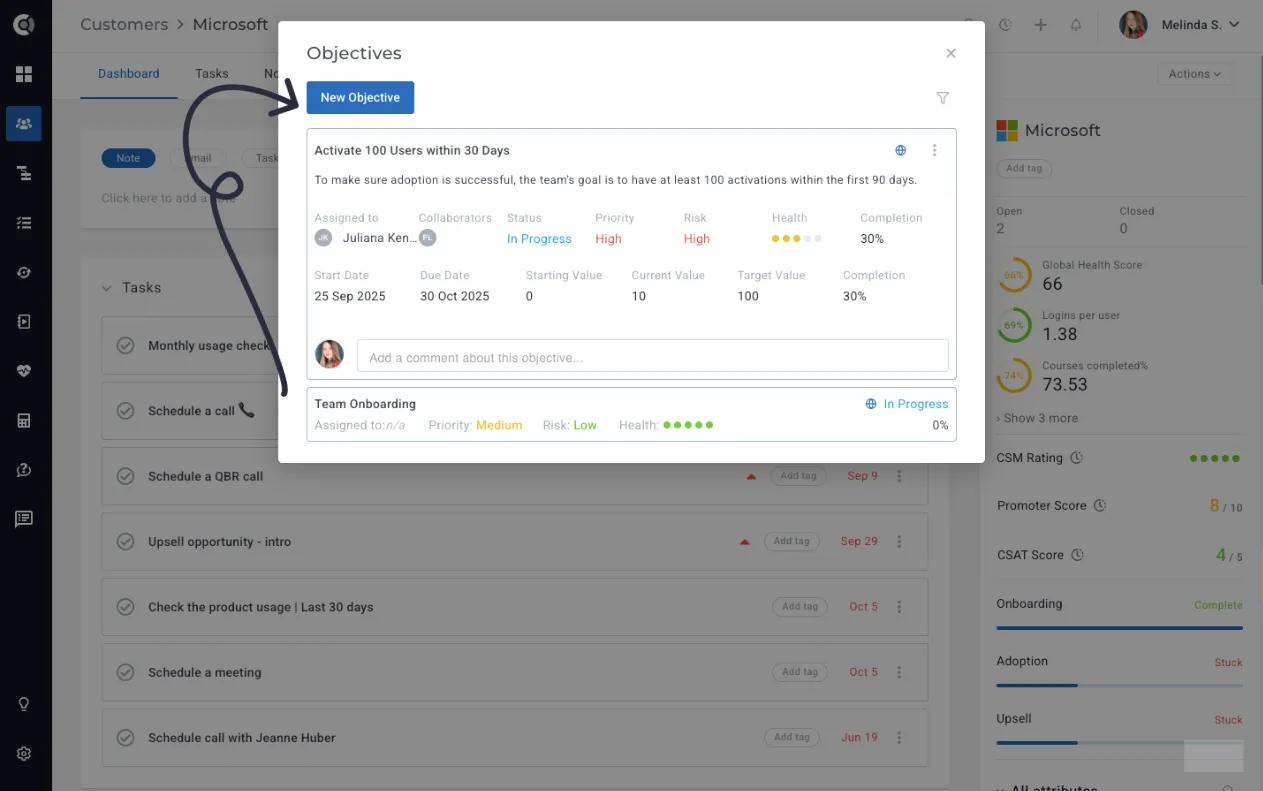Click the comment field for the objective
The width and height of the screenshot is (1263, 791).
point(653,357)
